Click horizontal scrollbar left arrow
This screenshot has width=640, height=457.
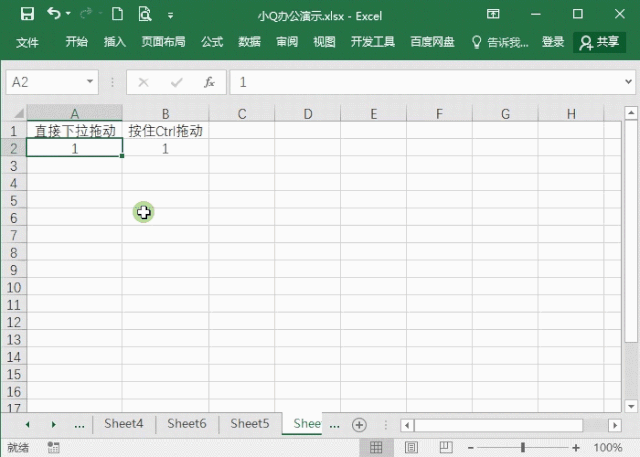[407, 426]
